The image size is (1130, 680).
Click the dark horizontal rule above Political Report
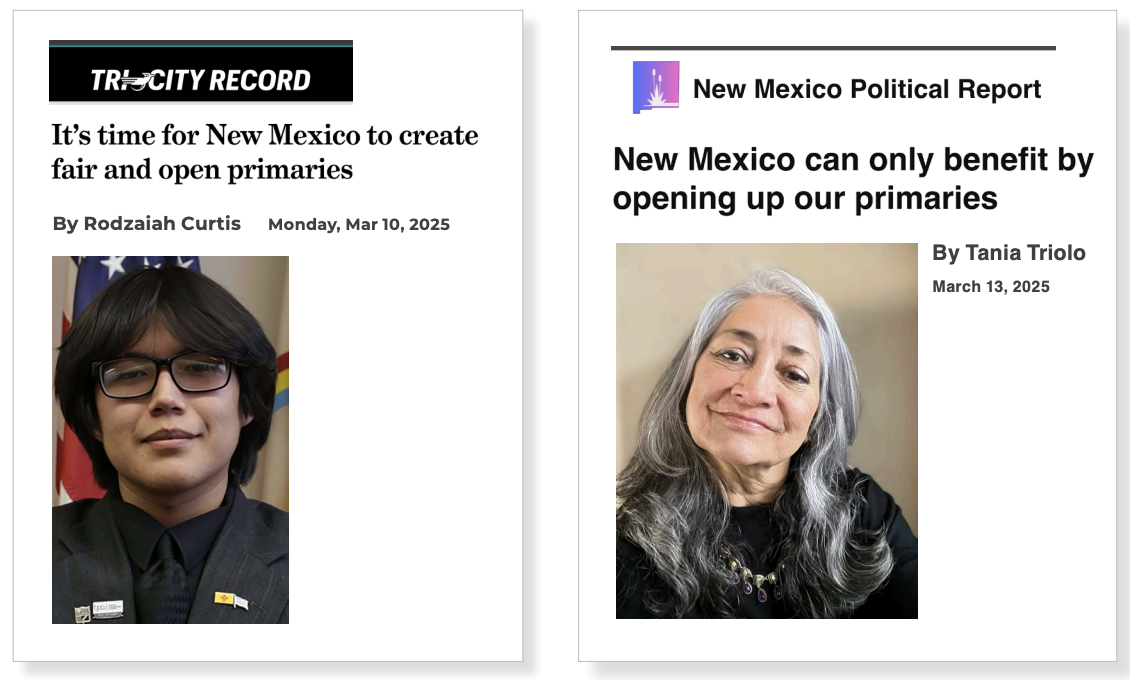(833, 48)
